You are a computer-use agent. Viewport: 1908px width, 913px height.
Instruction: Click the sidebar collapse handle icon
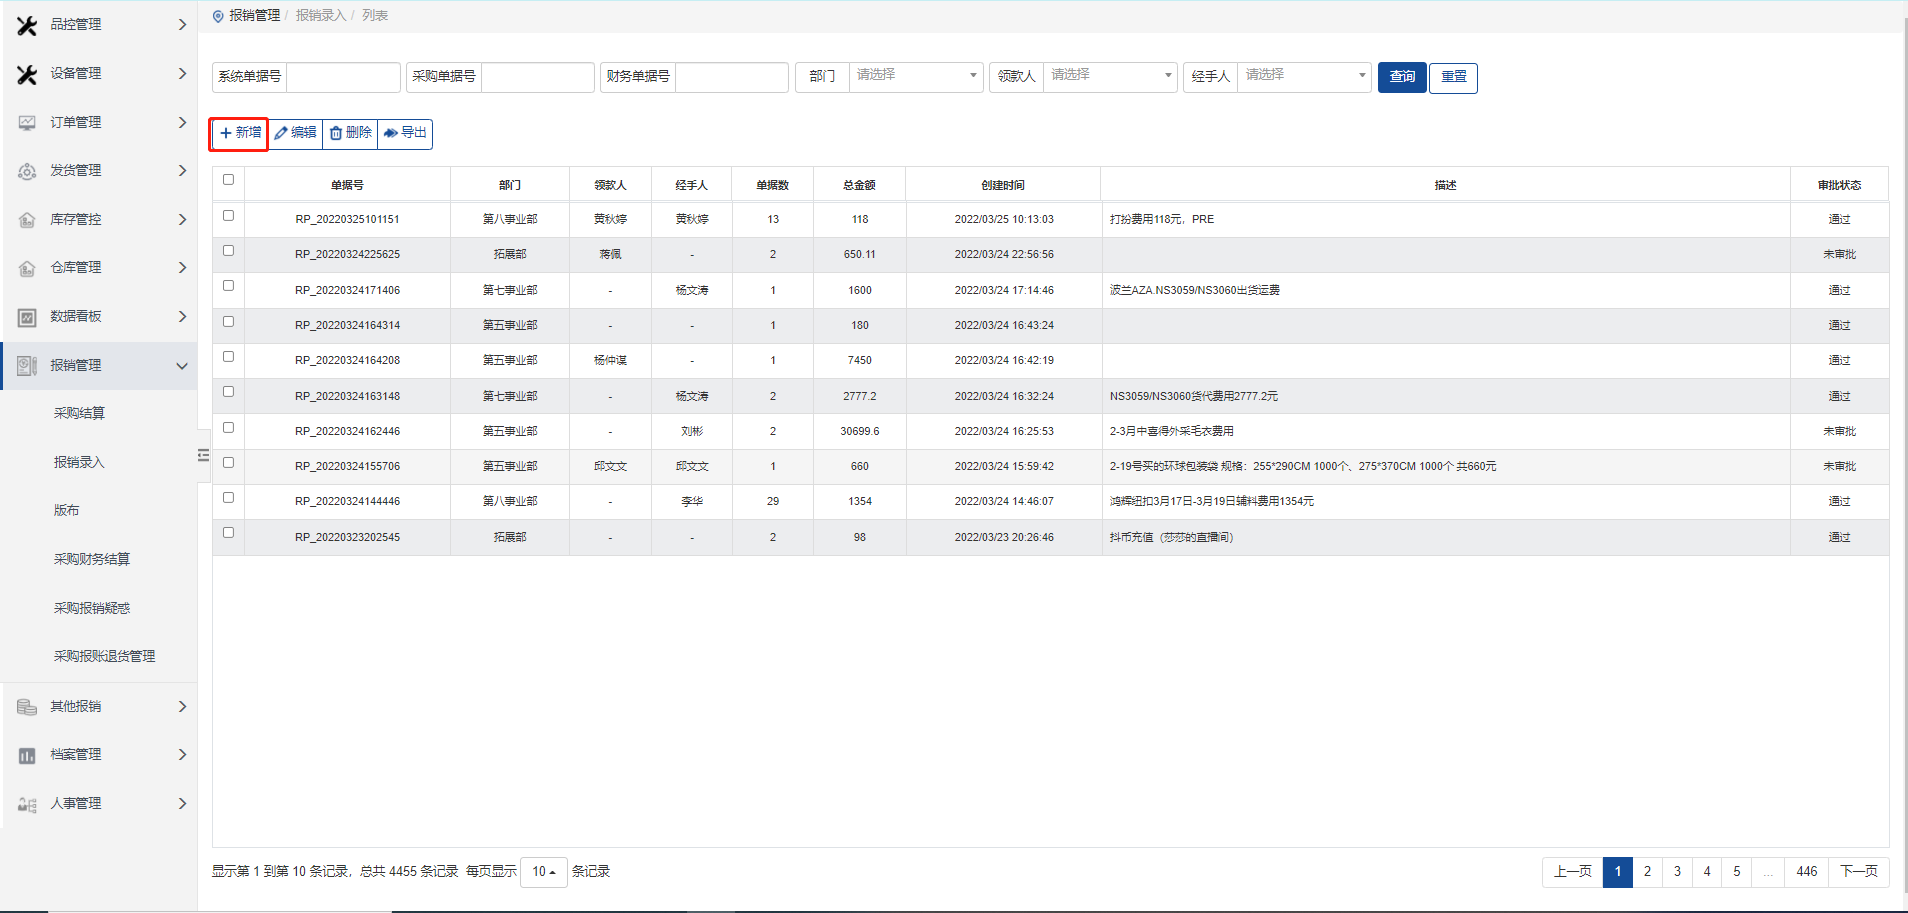203,455
